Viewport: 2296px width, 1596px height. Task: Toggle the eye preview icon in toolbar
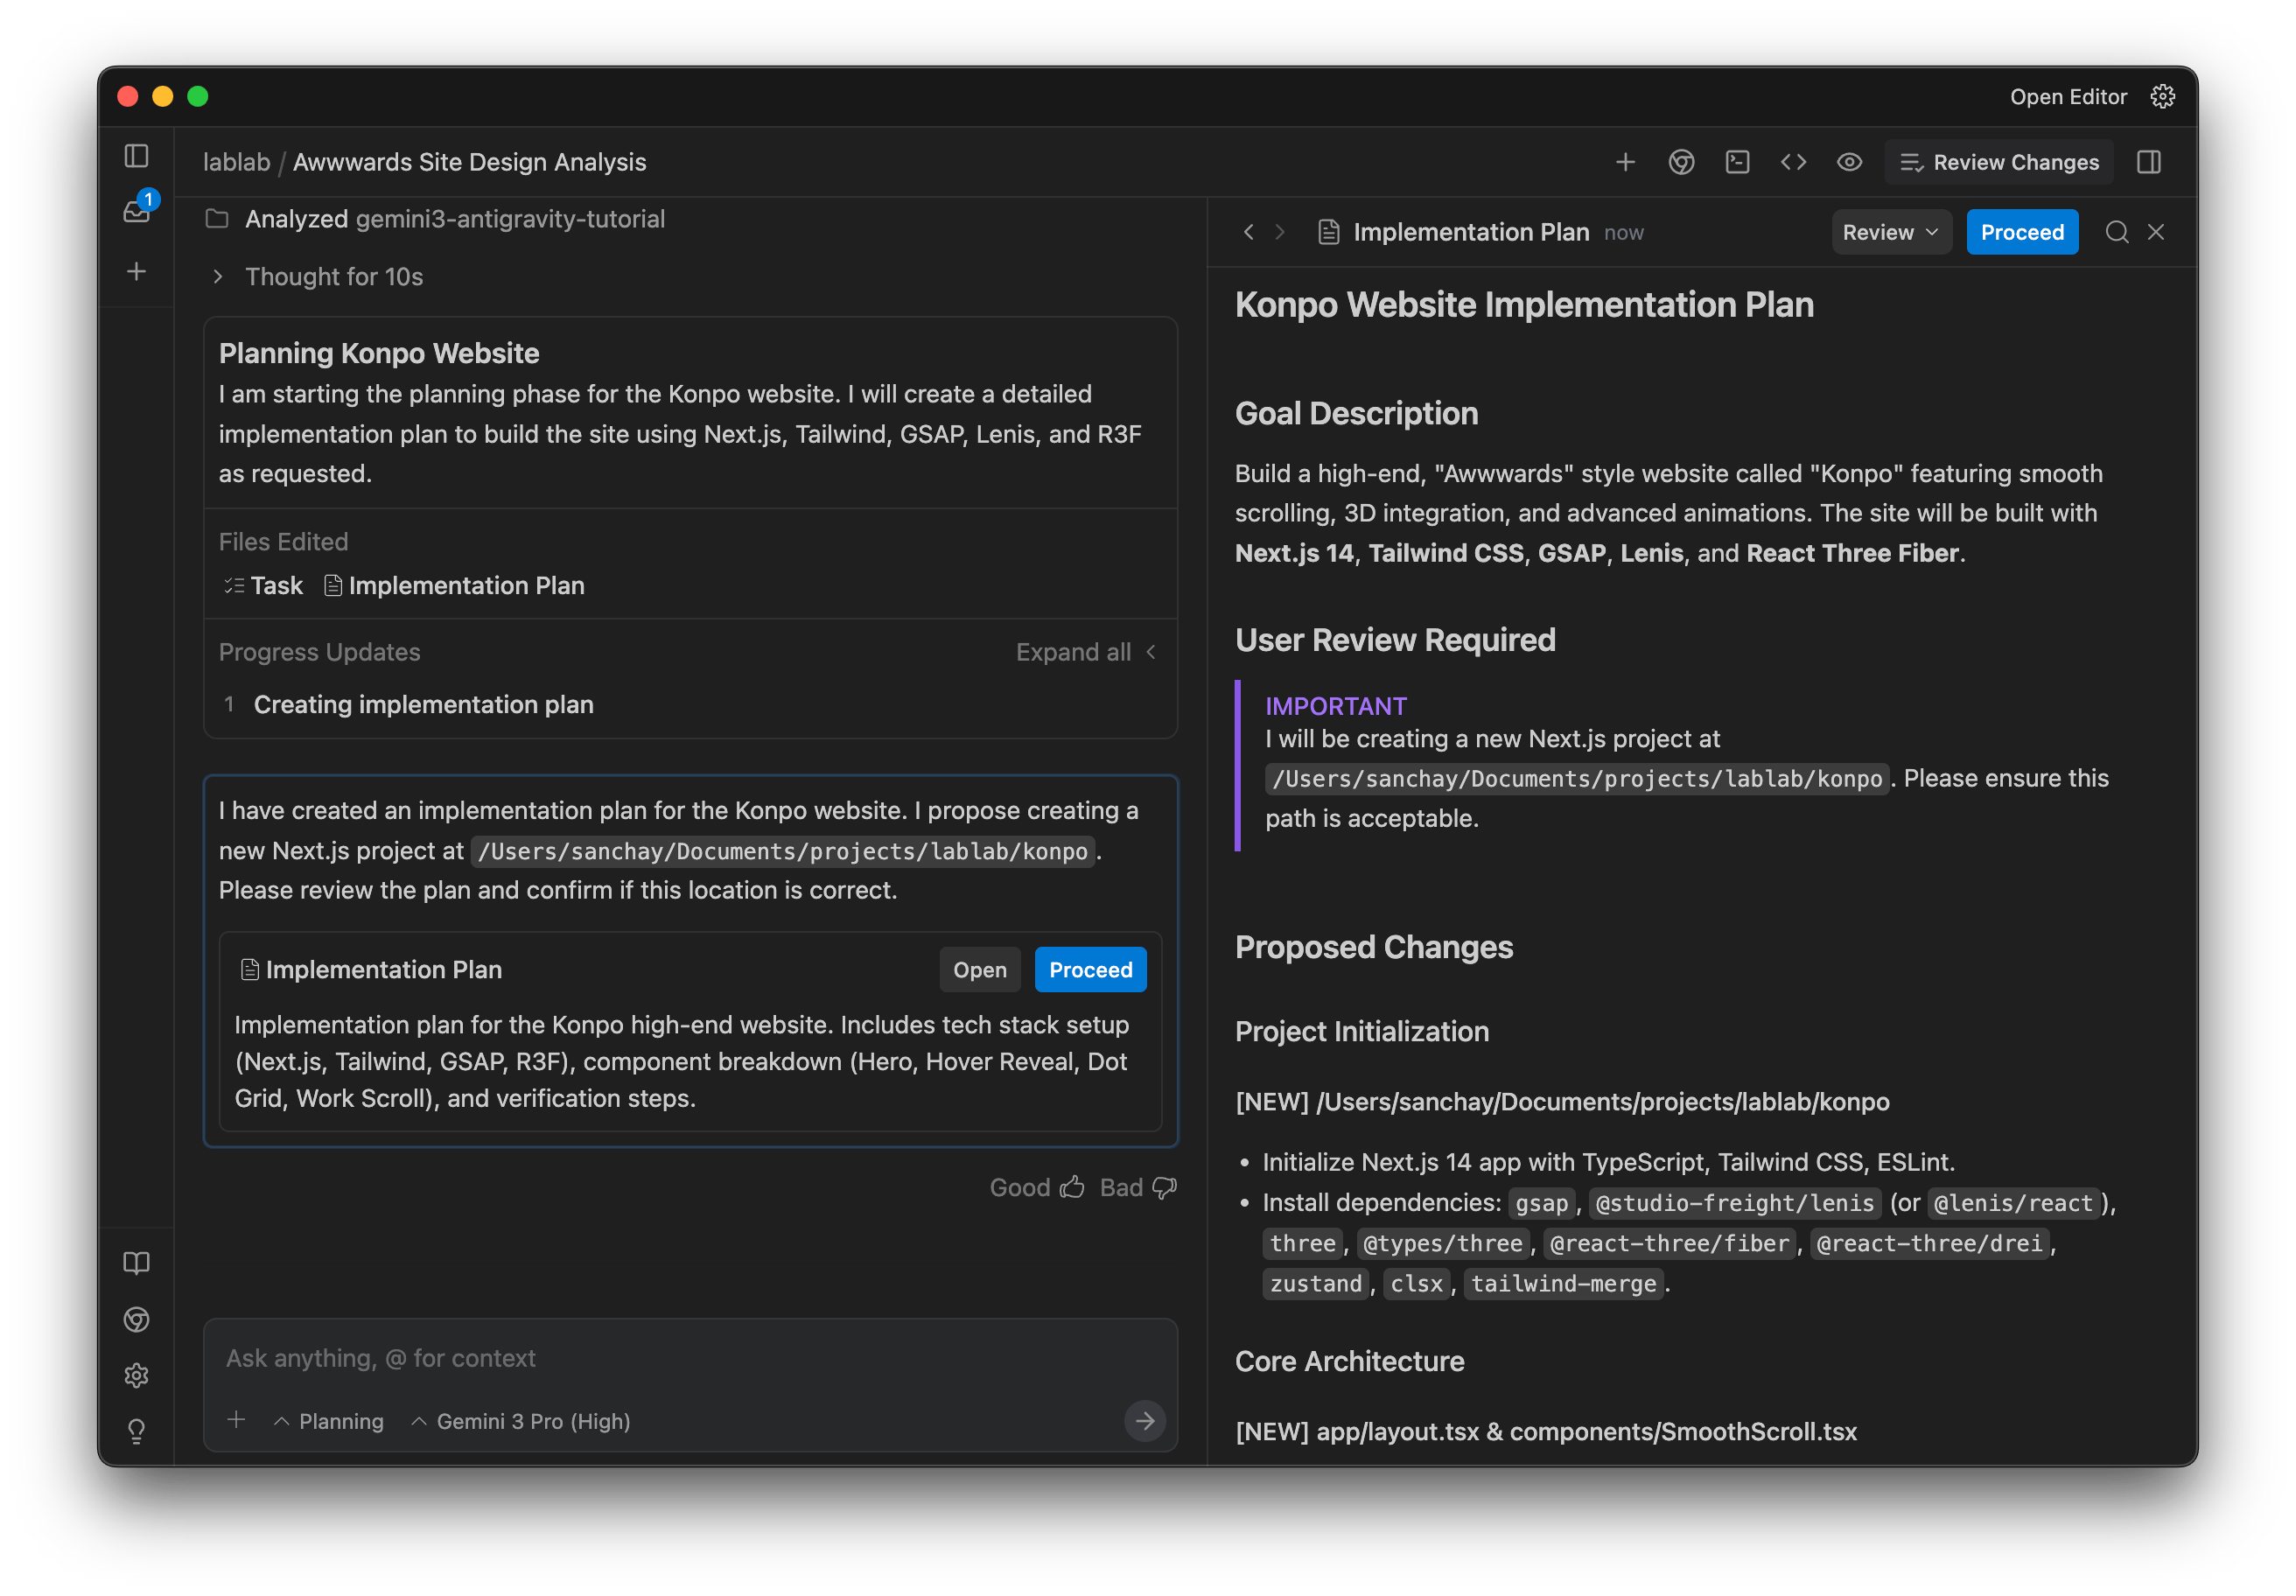[x=1849, y=162]
